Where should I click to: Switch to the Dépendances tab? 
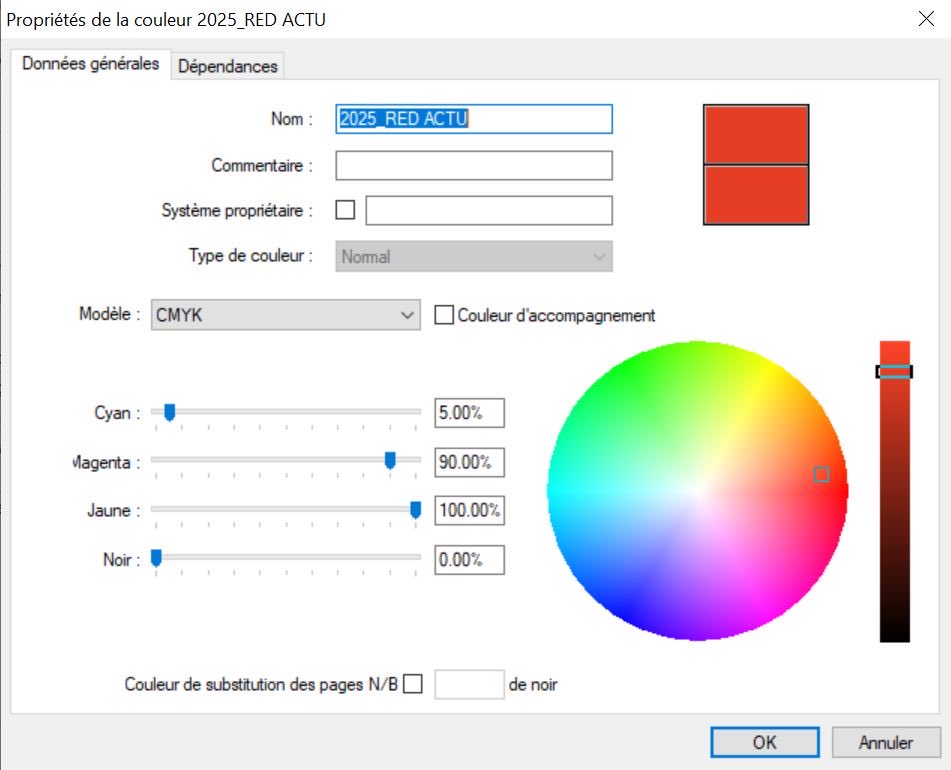[227, 66]
